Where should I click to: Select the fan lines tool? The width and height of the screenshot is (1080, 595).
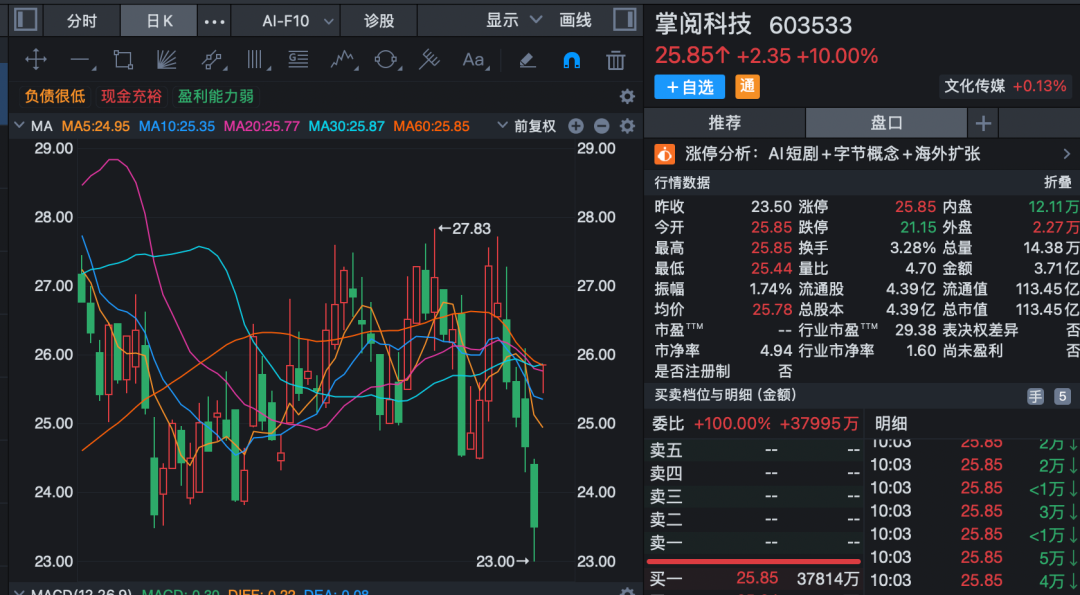(x=167, y=60)
